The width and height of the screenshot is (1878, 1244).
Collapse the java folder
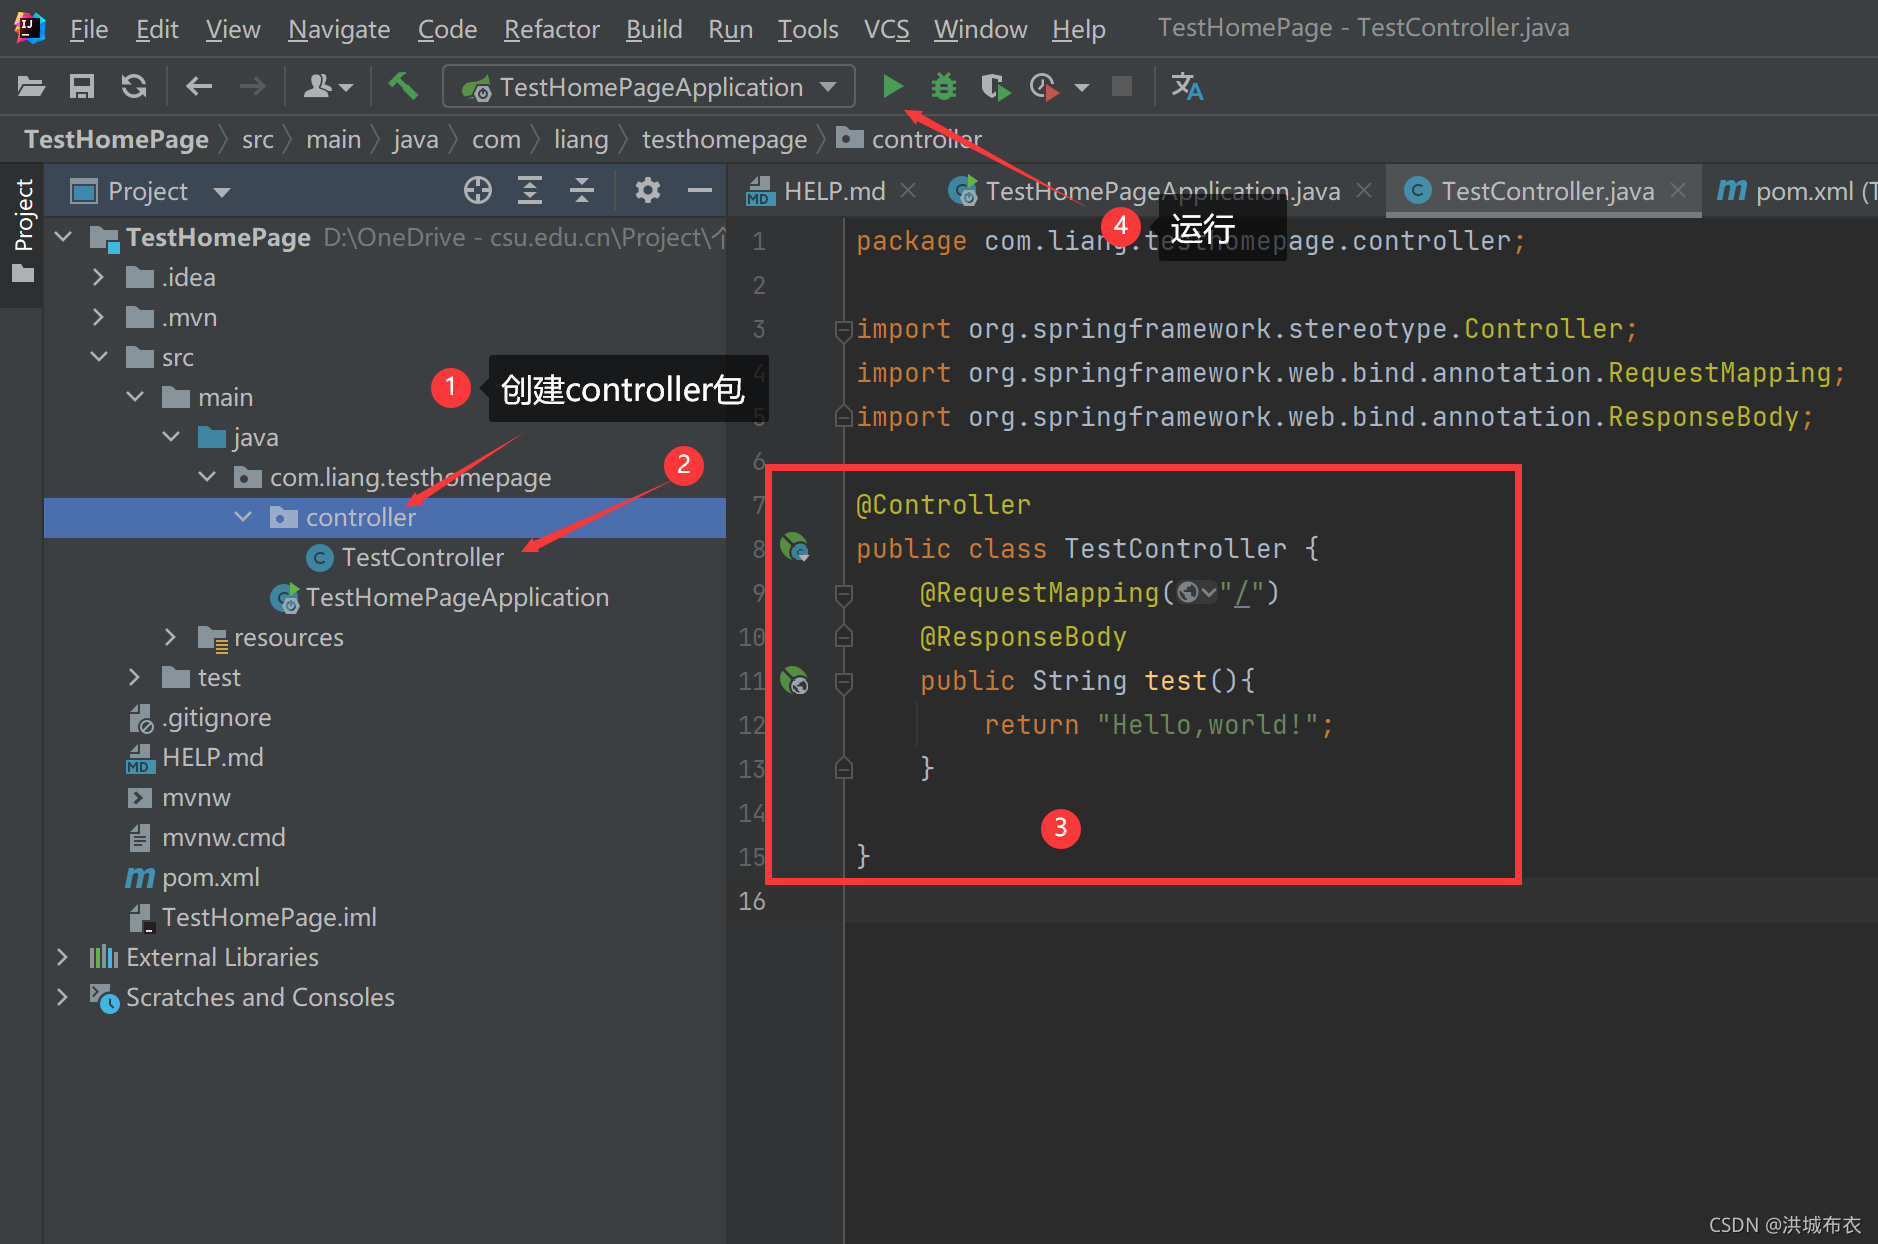pos(171,437)
